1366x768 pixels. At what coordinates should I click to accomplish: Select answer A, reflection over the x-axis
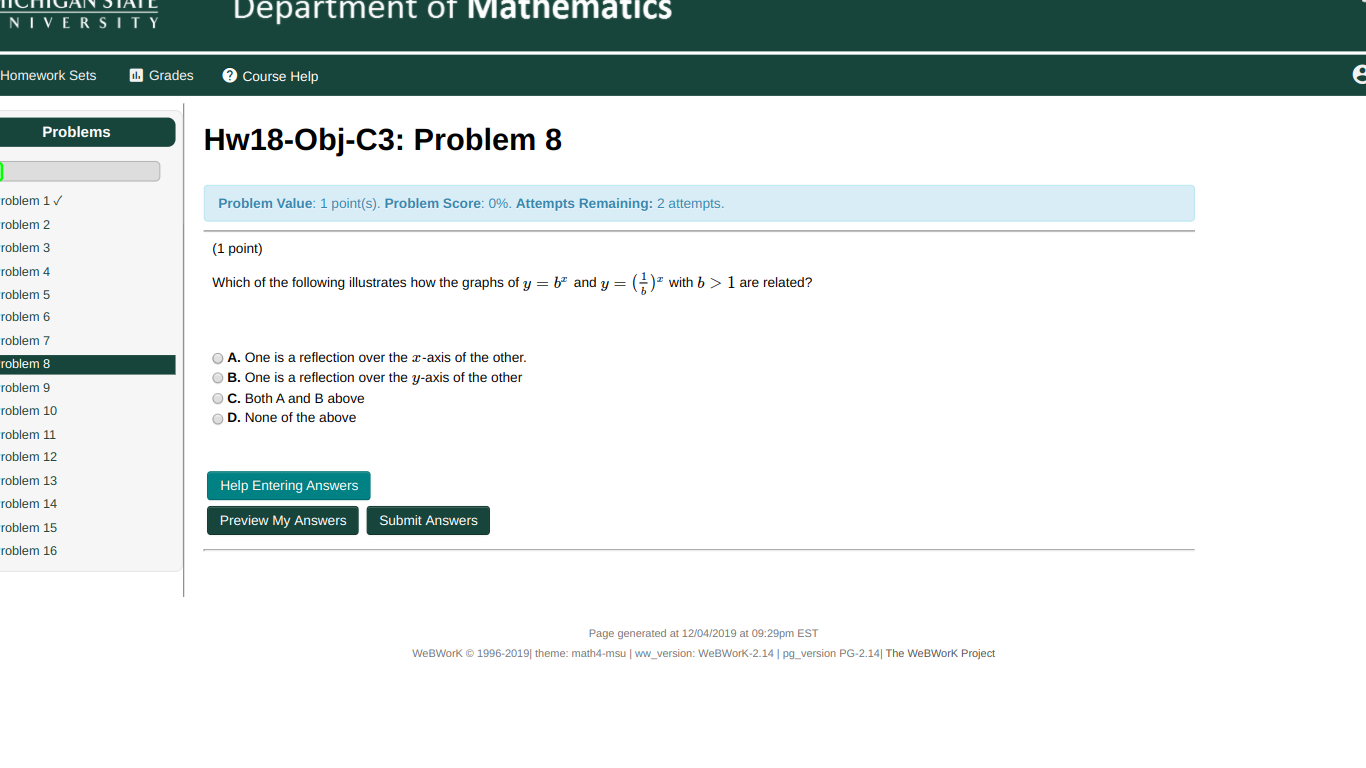point(217,358)
